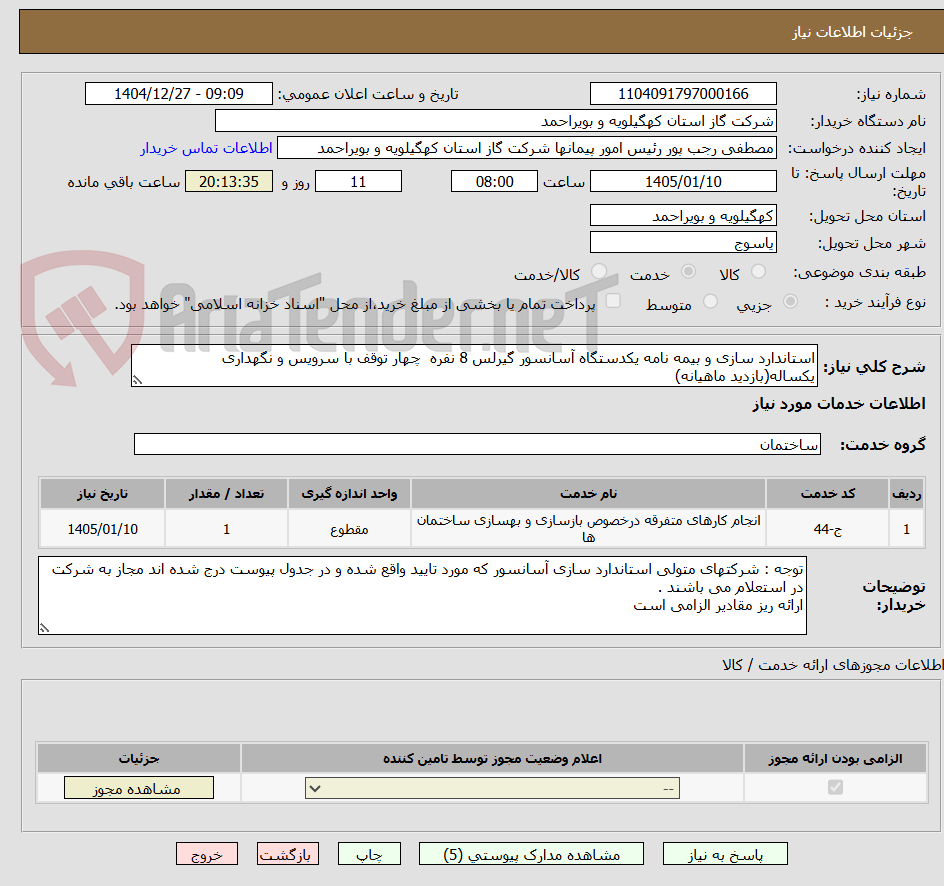Viewport: 944px width, 886px height.
Task: Click the بازگشت back button
Action: coord(287,854)
